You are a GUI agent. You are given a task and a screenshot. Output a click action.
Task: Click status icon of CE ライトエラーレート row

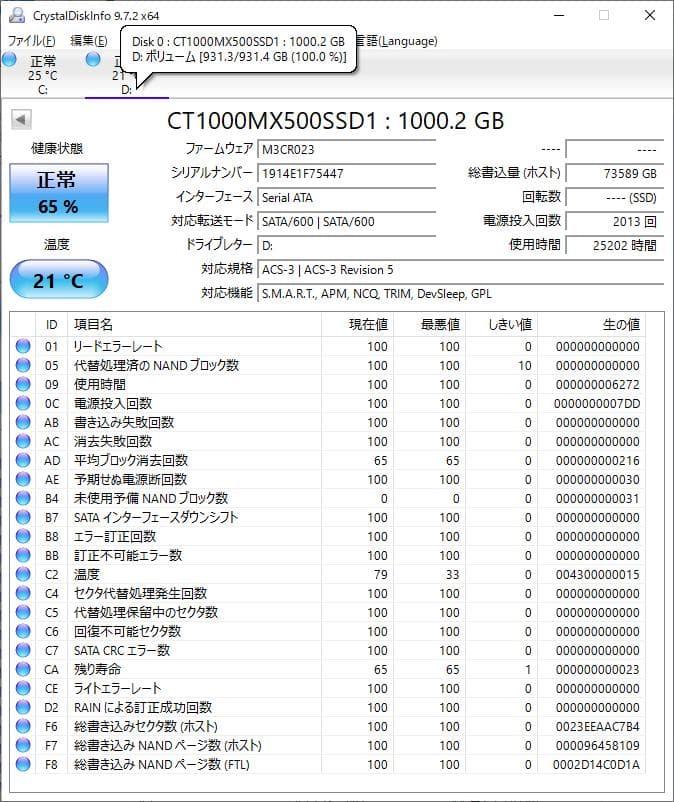point(23,688)
